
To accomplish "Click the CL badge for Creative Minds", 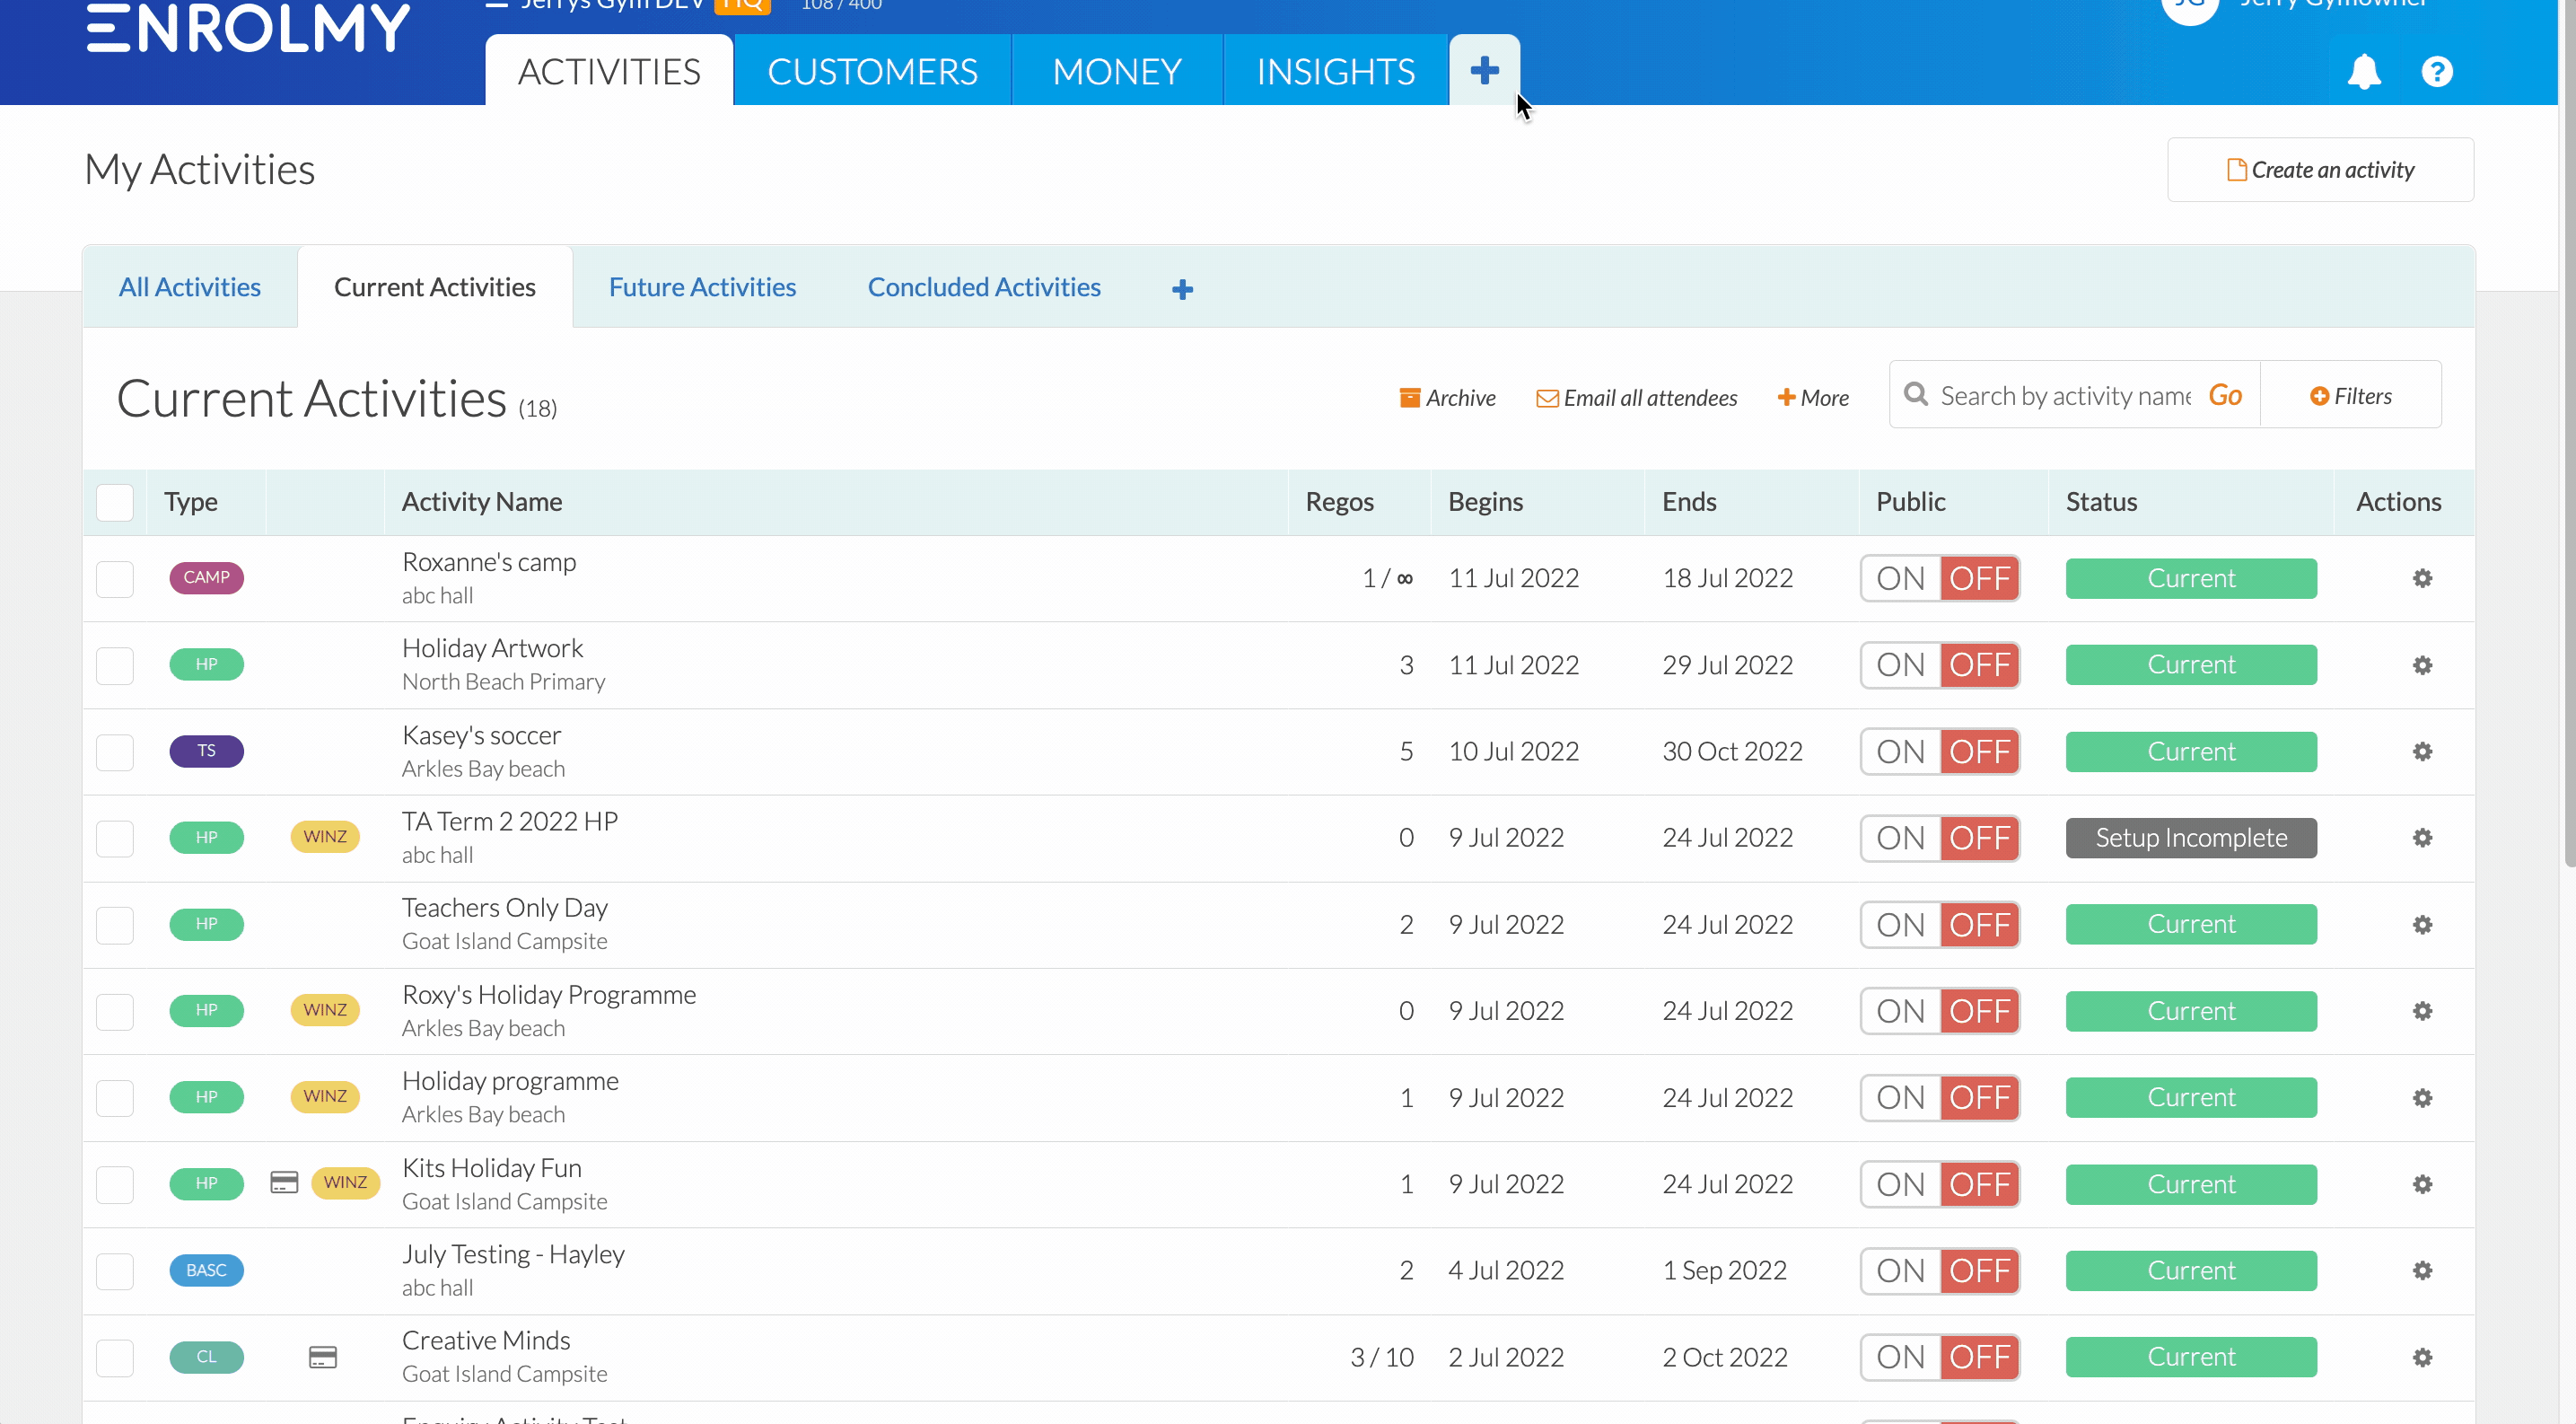I will (206, 1357).
